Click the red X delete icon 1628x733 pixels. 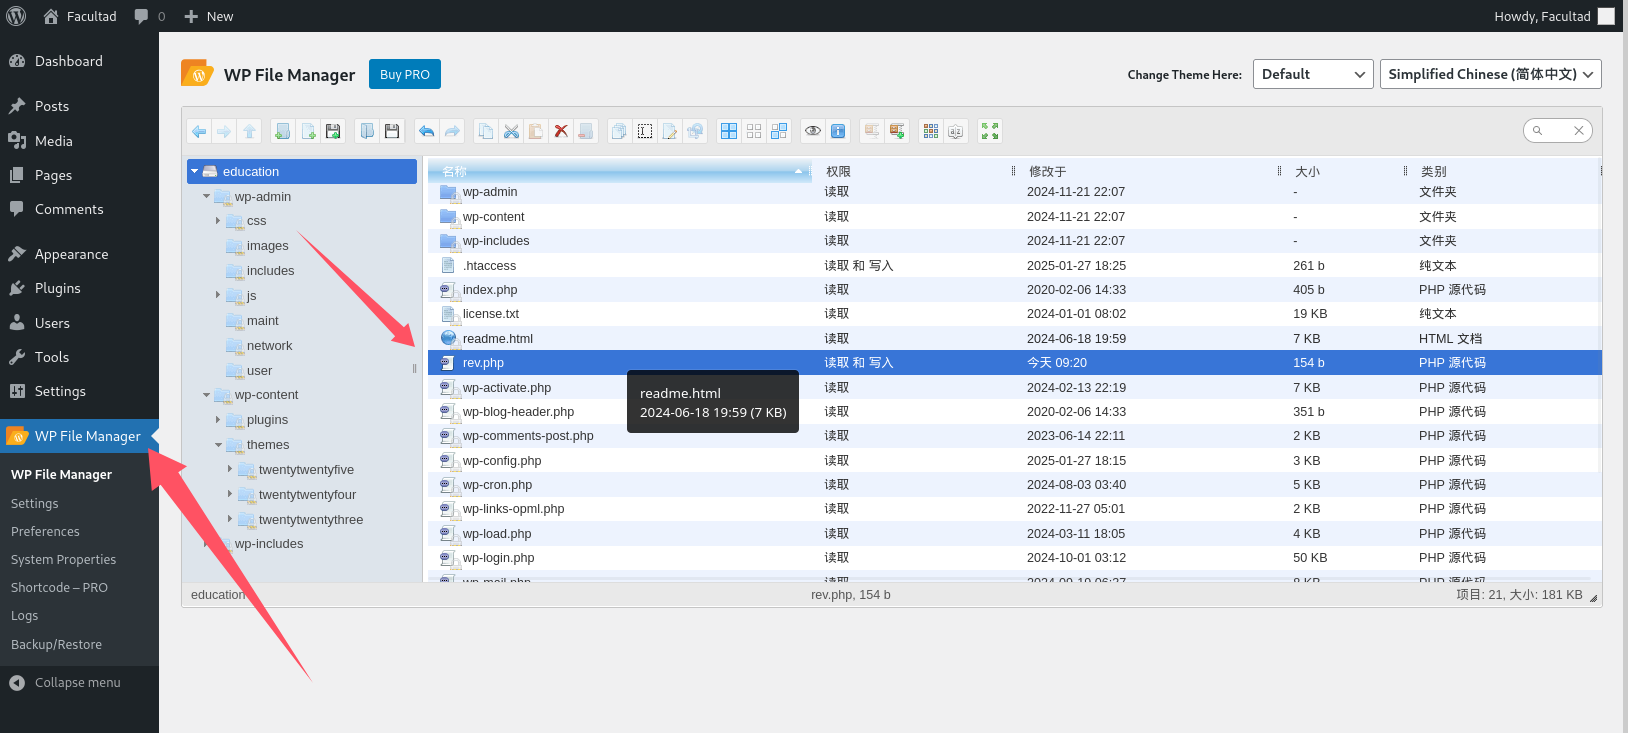(x=561, y=131)
